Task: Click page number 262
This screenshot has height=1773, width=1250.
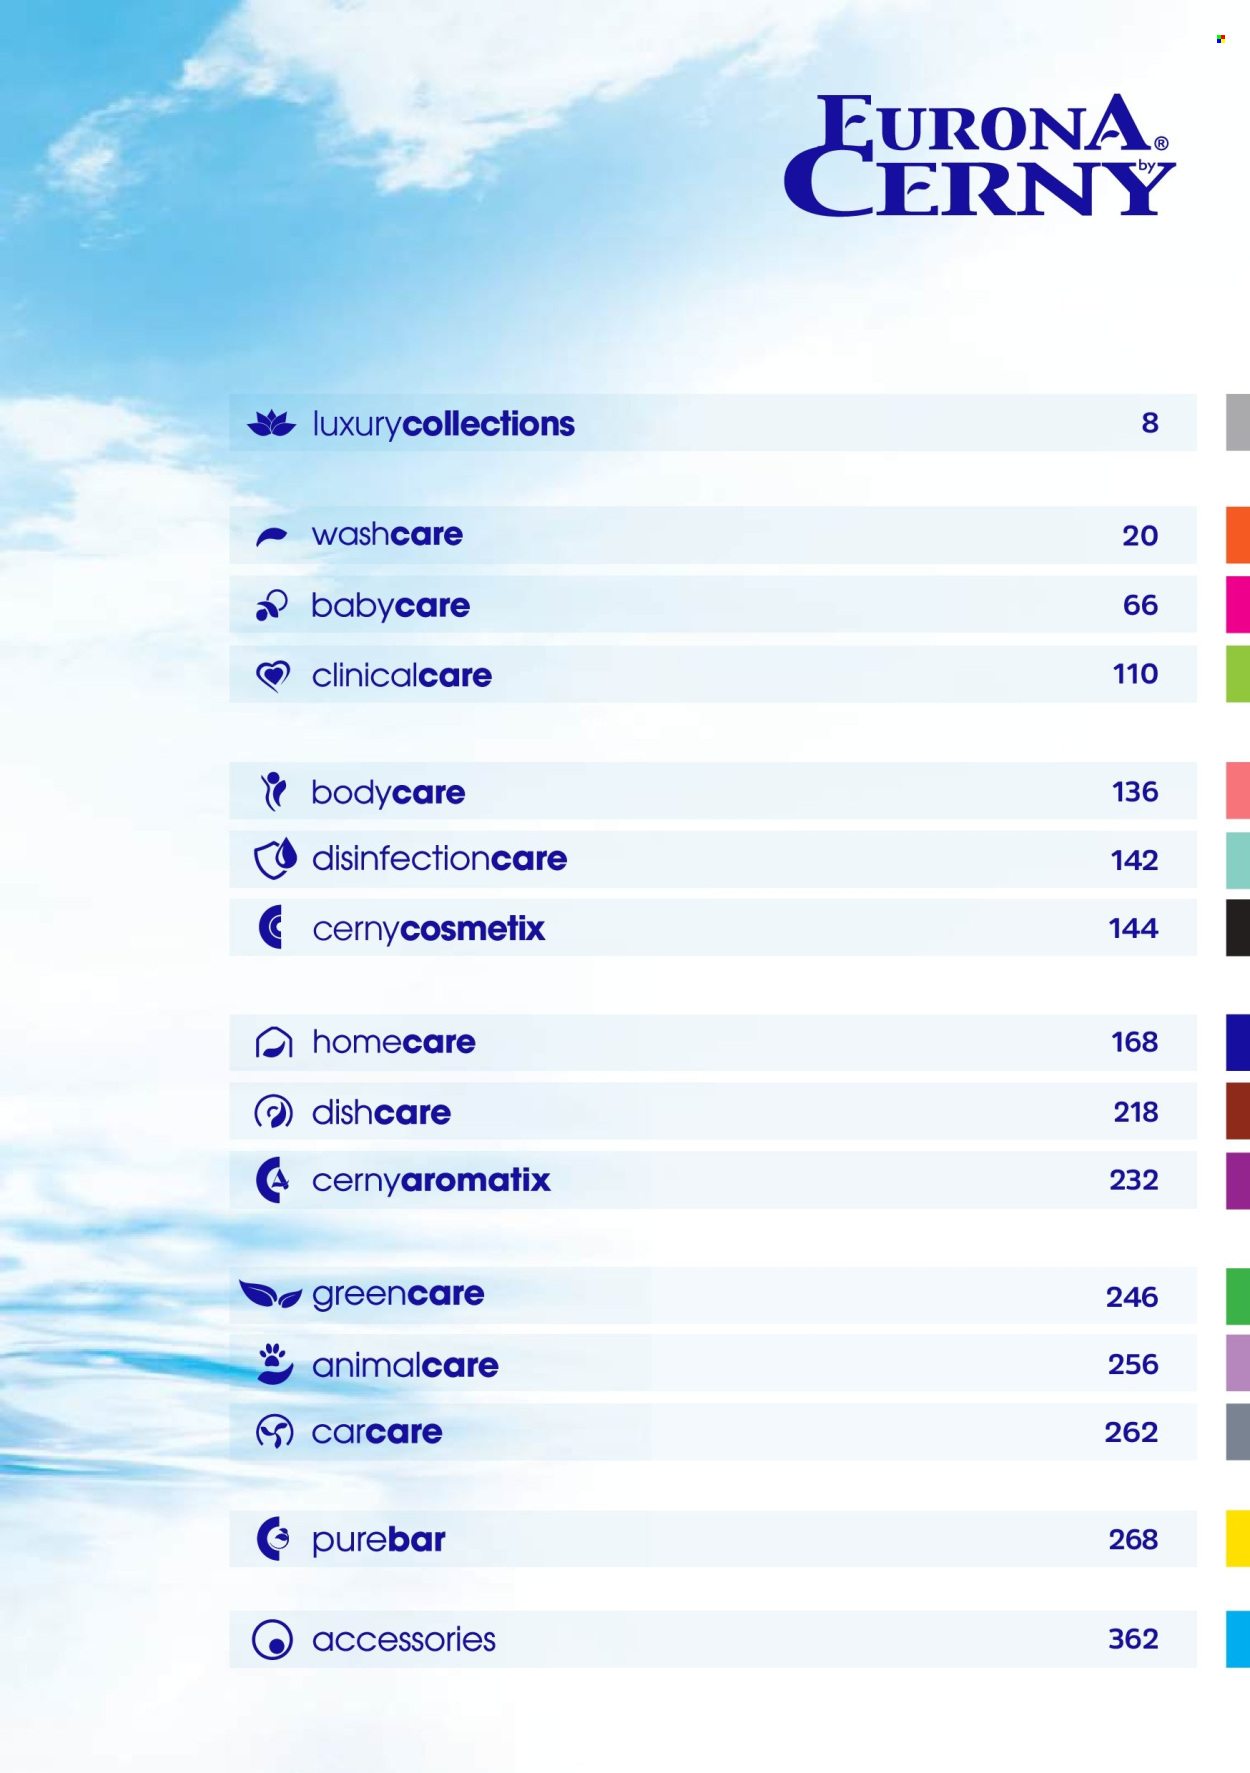Action: [1131, 1432]
